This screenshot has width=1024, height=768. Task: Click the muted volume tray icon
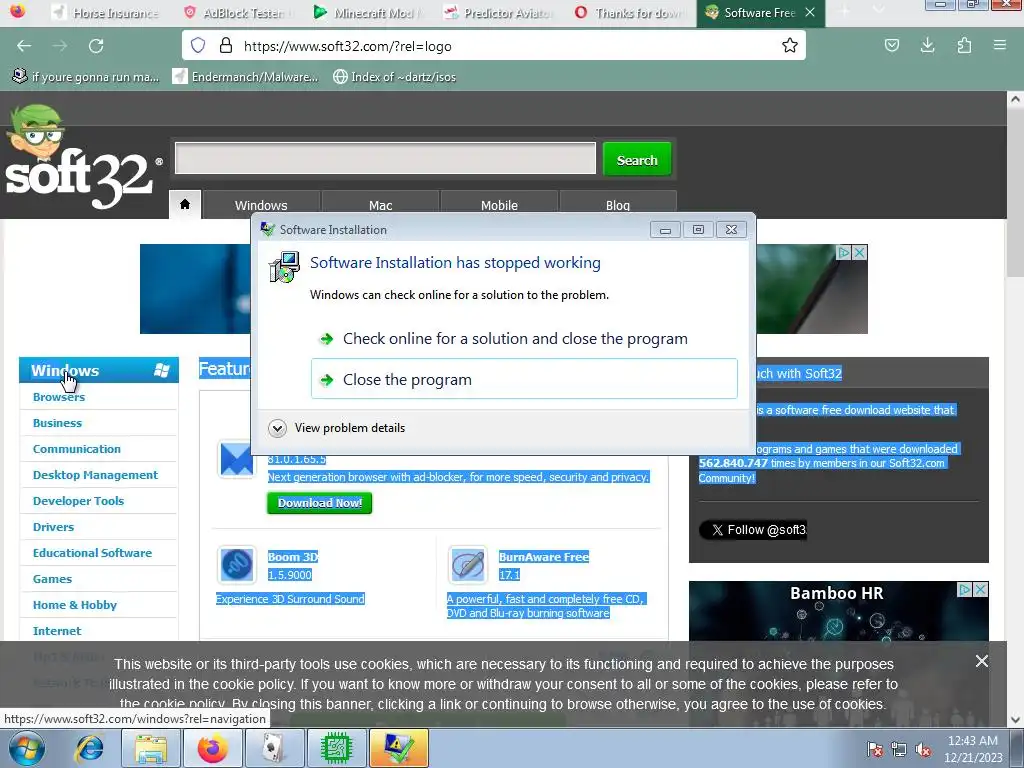(923, 749)
